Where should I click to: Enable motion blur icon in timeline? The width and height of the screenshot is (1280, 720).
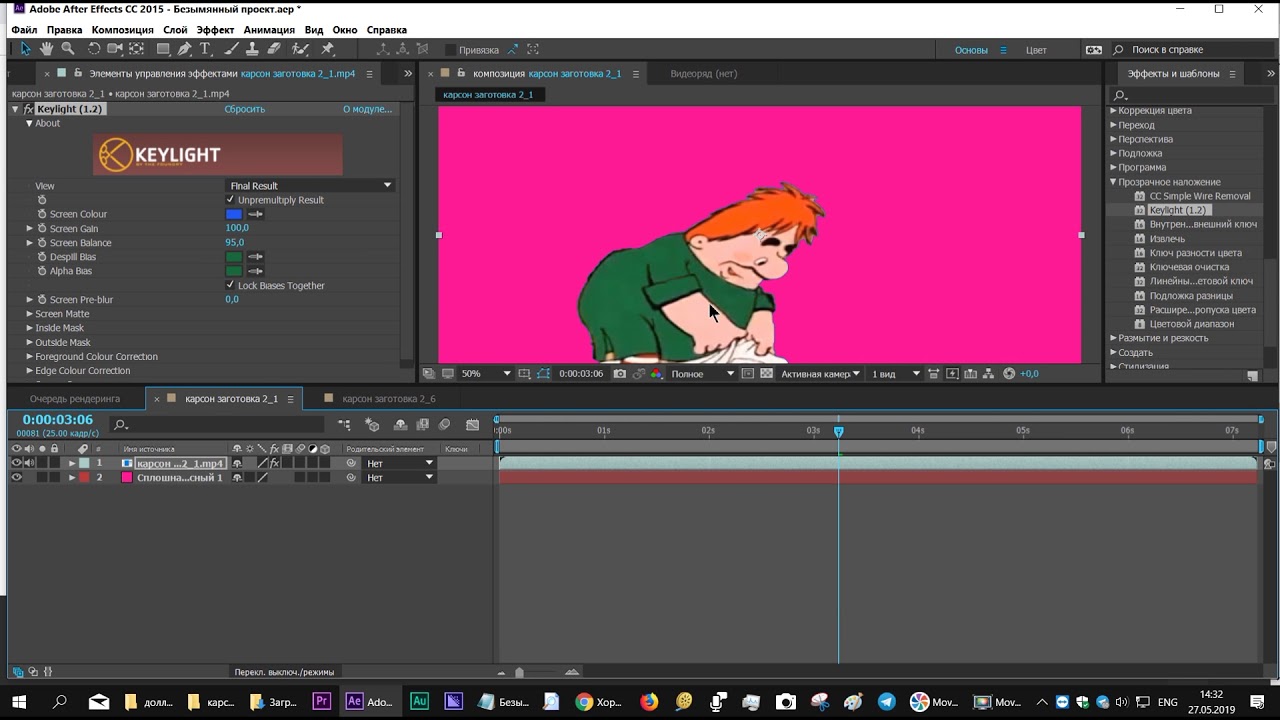pos(445,425)
